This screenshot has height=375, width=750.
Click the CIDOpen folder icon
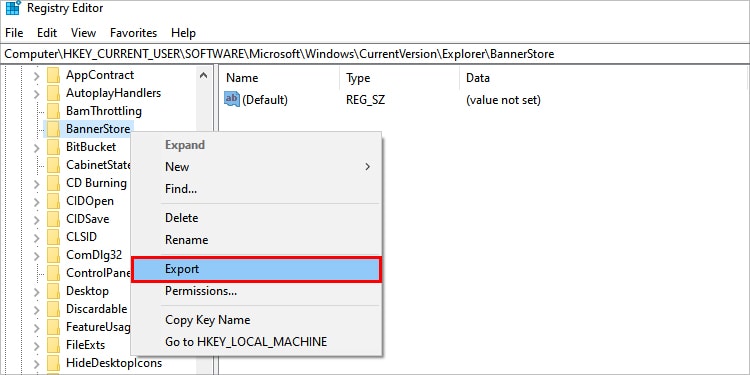[53, 201]
